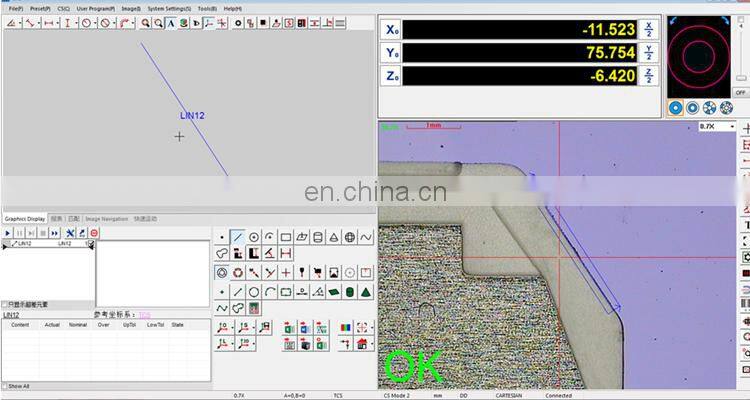The image size is (750, 400).
Task: Select the circle-with-center tool in the top palette row
Action: 254,237
